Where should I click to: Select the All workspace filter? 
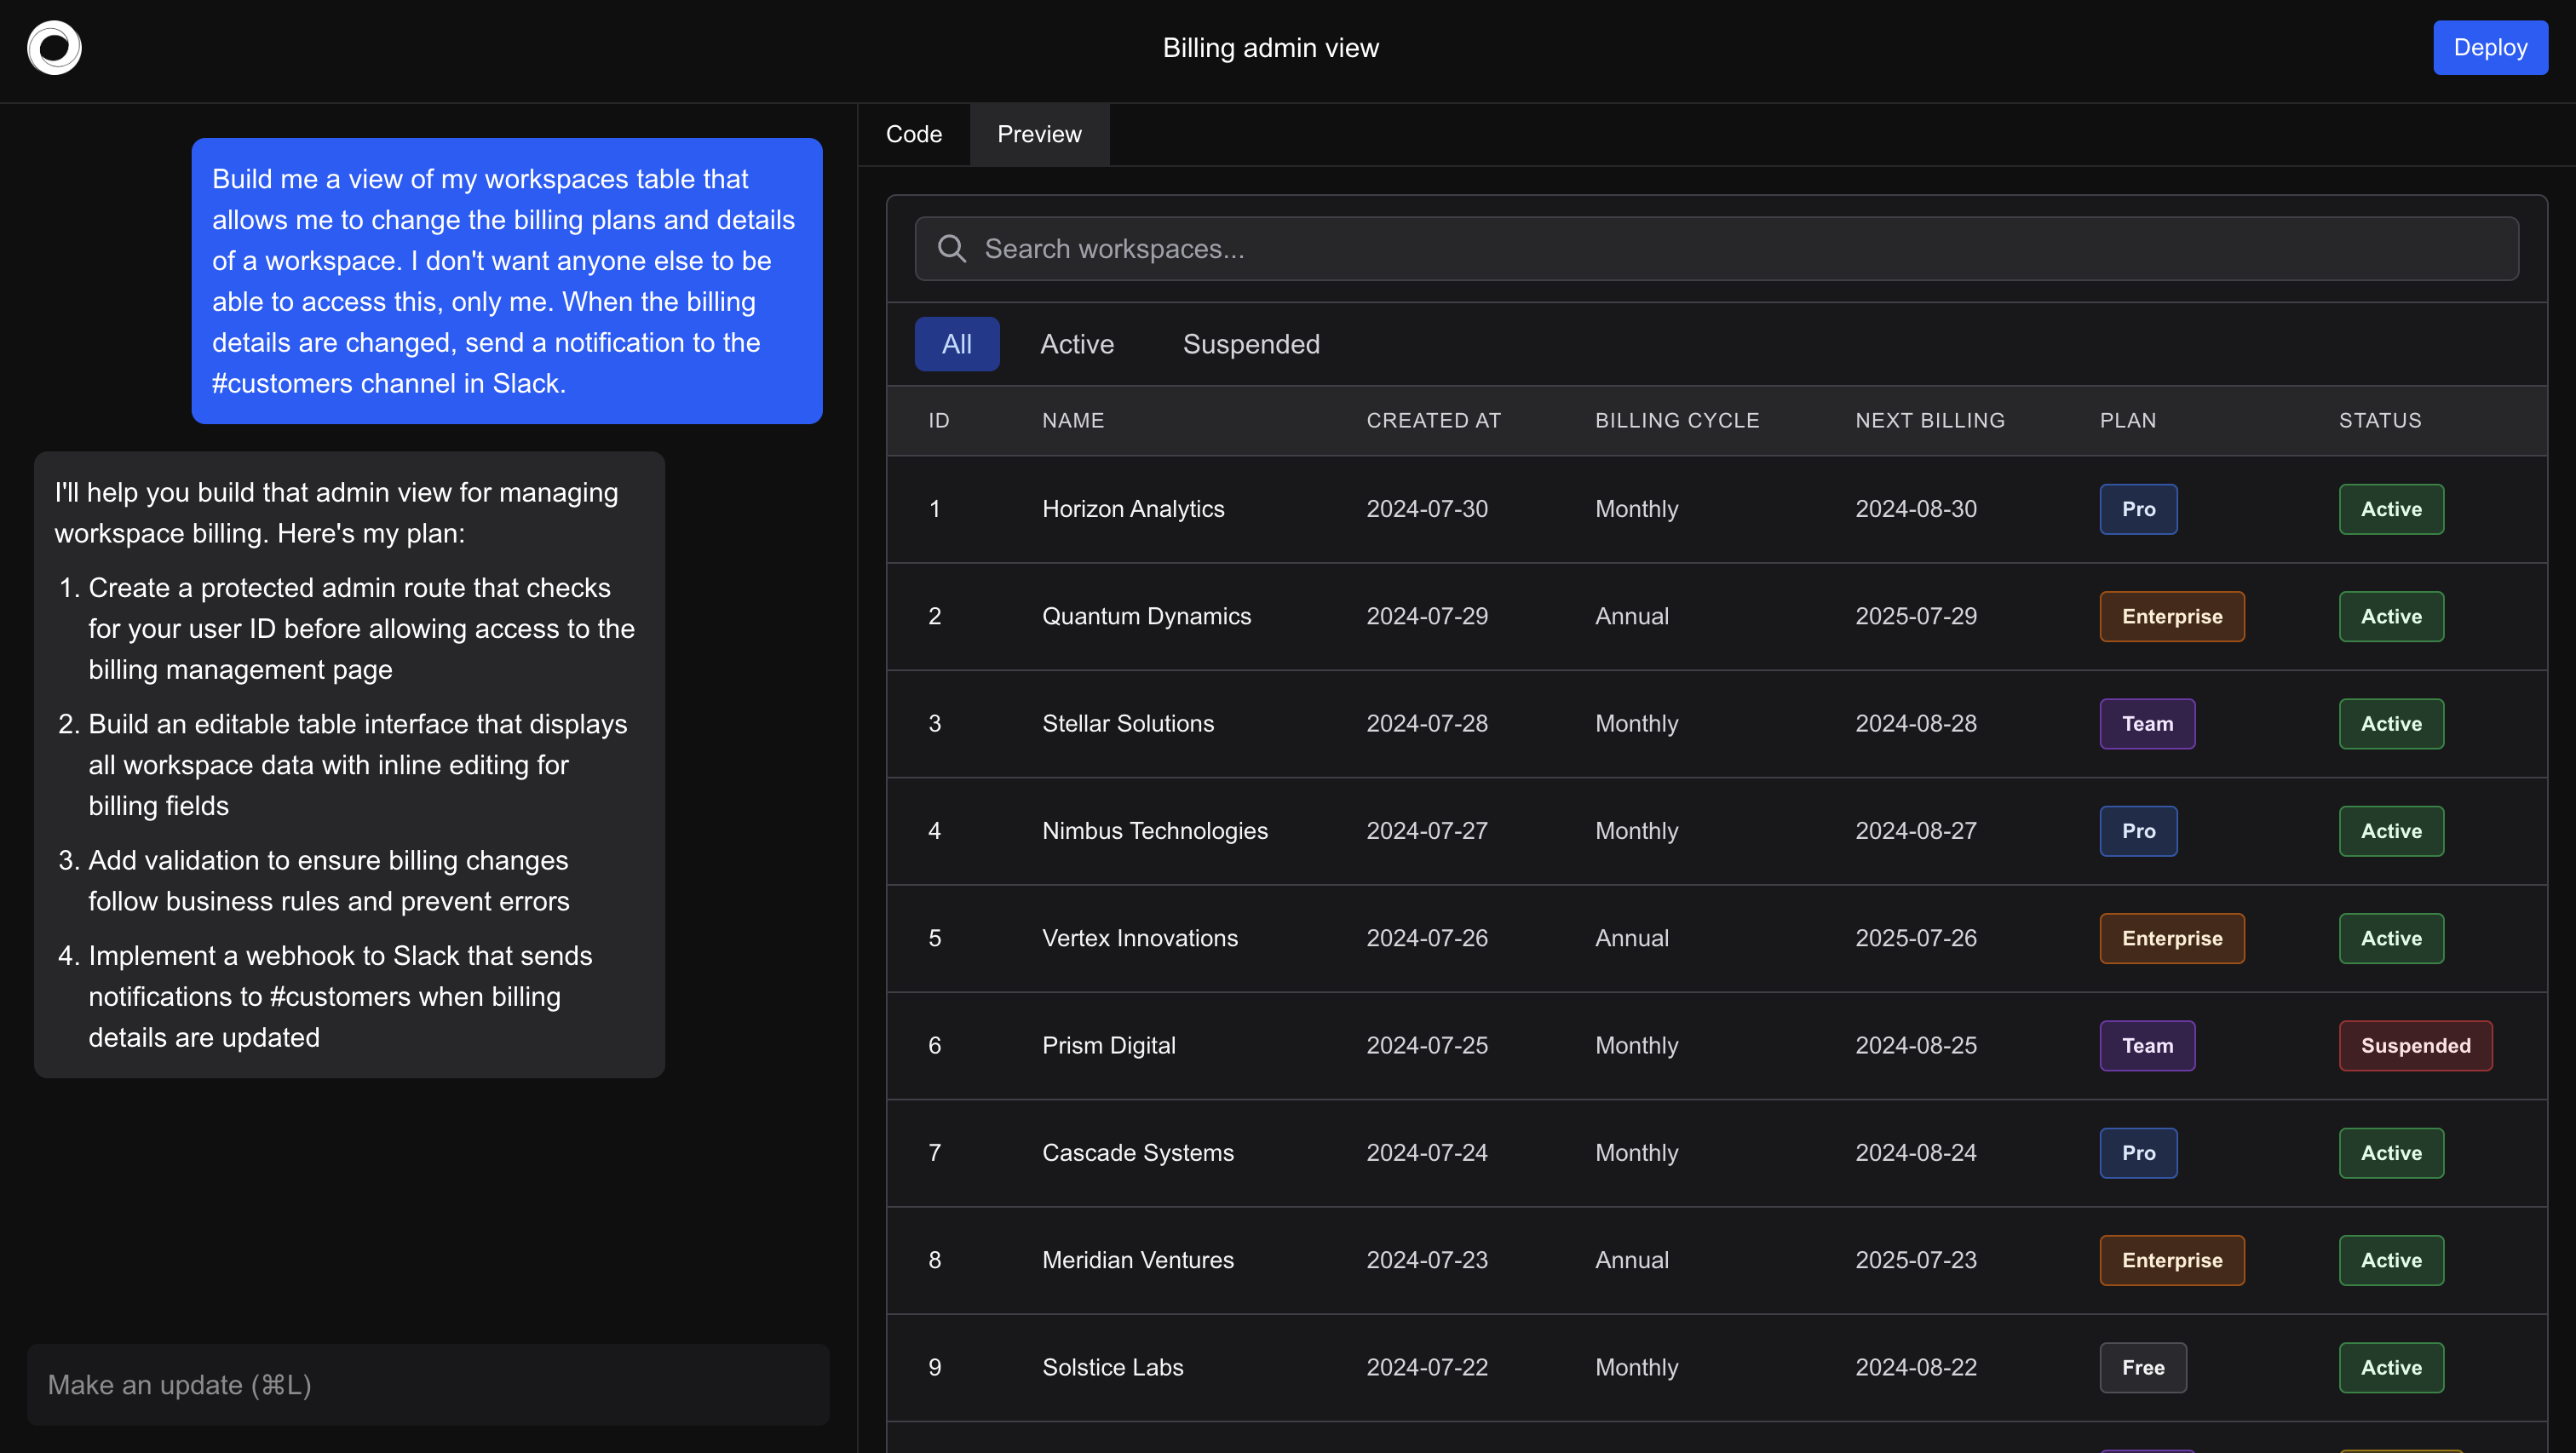click(x=956, y=343)
